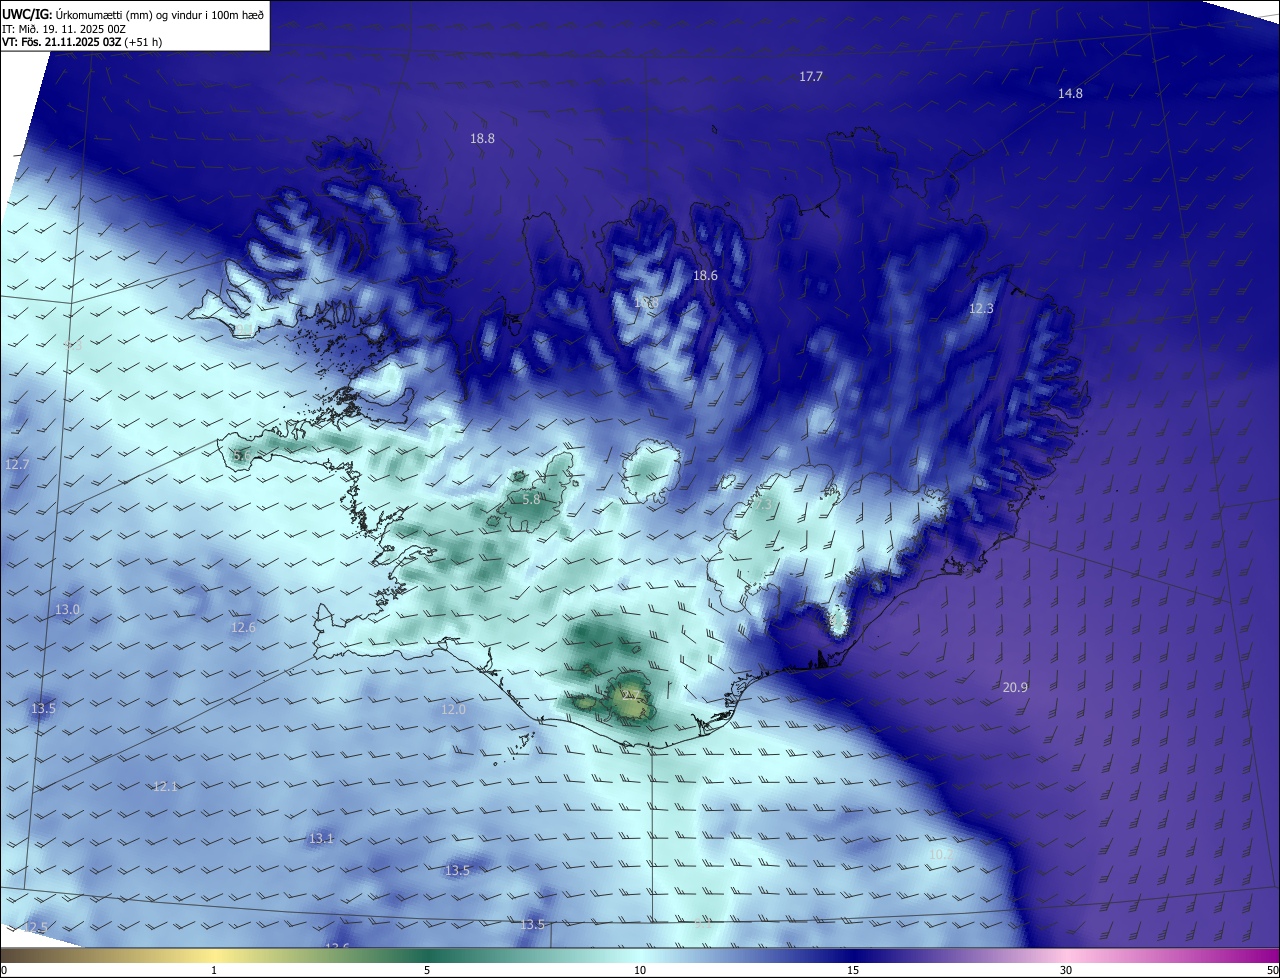
Task: Click the wind value '12.7' on the map
Action: (18, 465)
